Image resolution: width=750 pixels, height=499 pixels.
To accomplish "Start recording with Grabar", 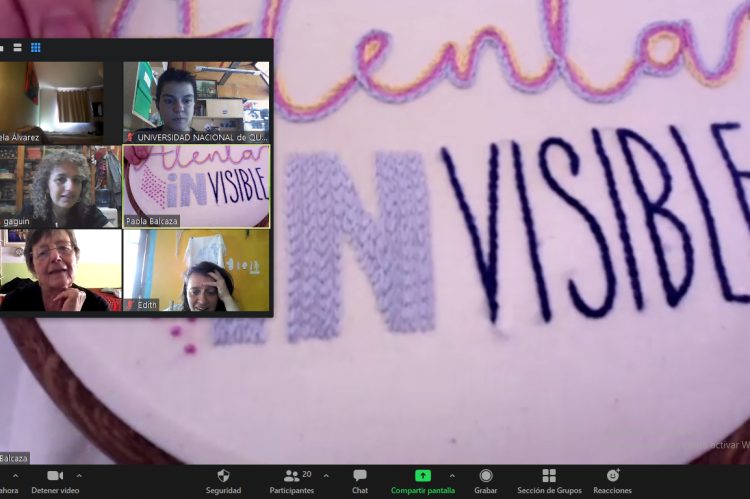I will coord(486,479).
